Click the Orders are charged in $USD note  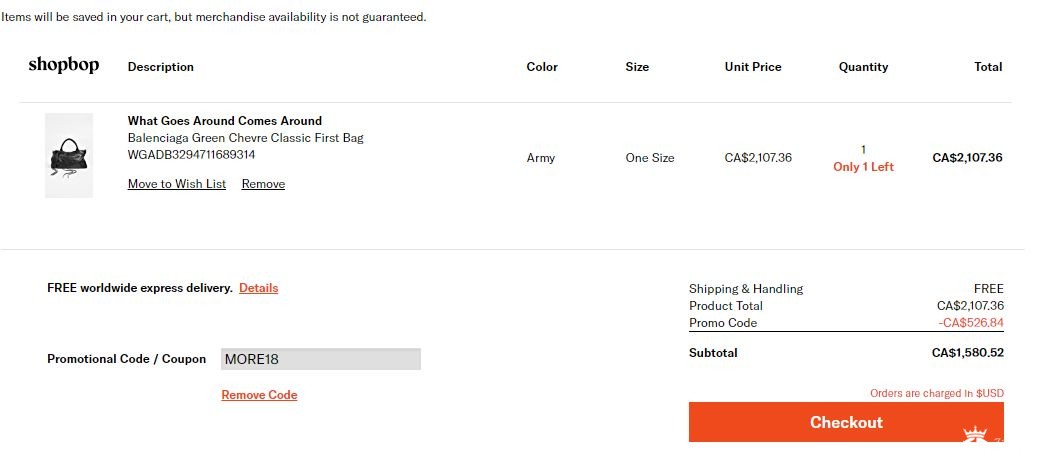(936, 394)
